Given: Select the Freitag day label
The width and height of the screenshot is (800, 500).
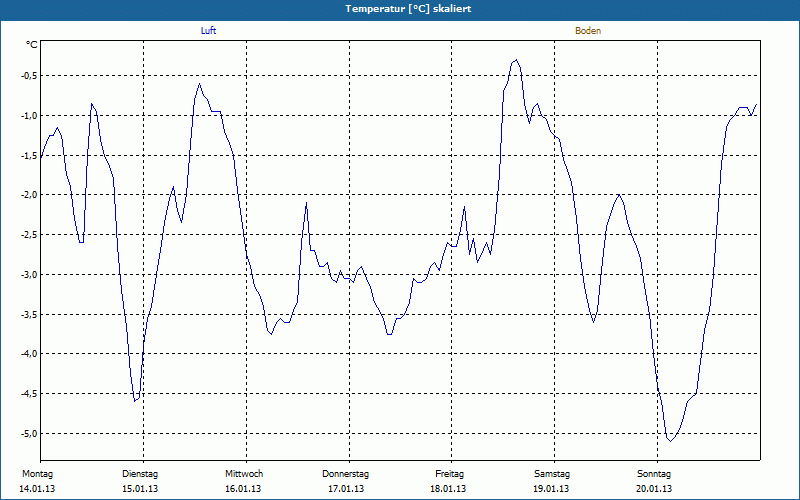Looking at the screenshot, I should pos(449,474).
